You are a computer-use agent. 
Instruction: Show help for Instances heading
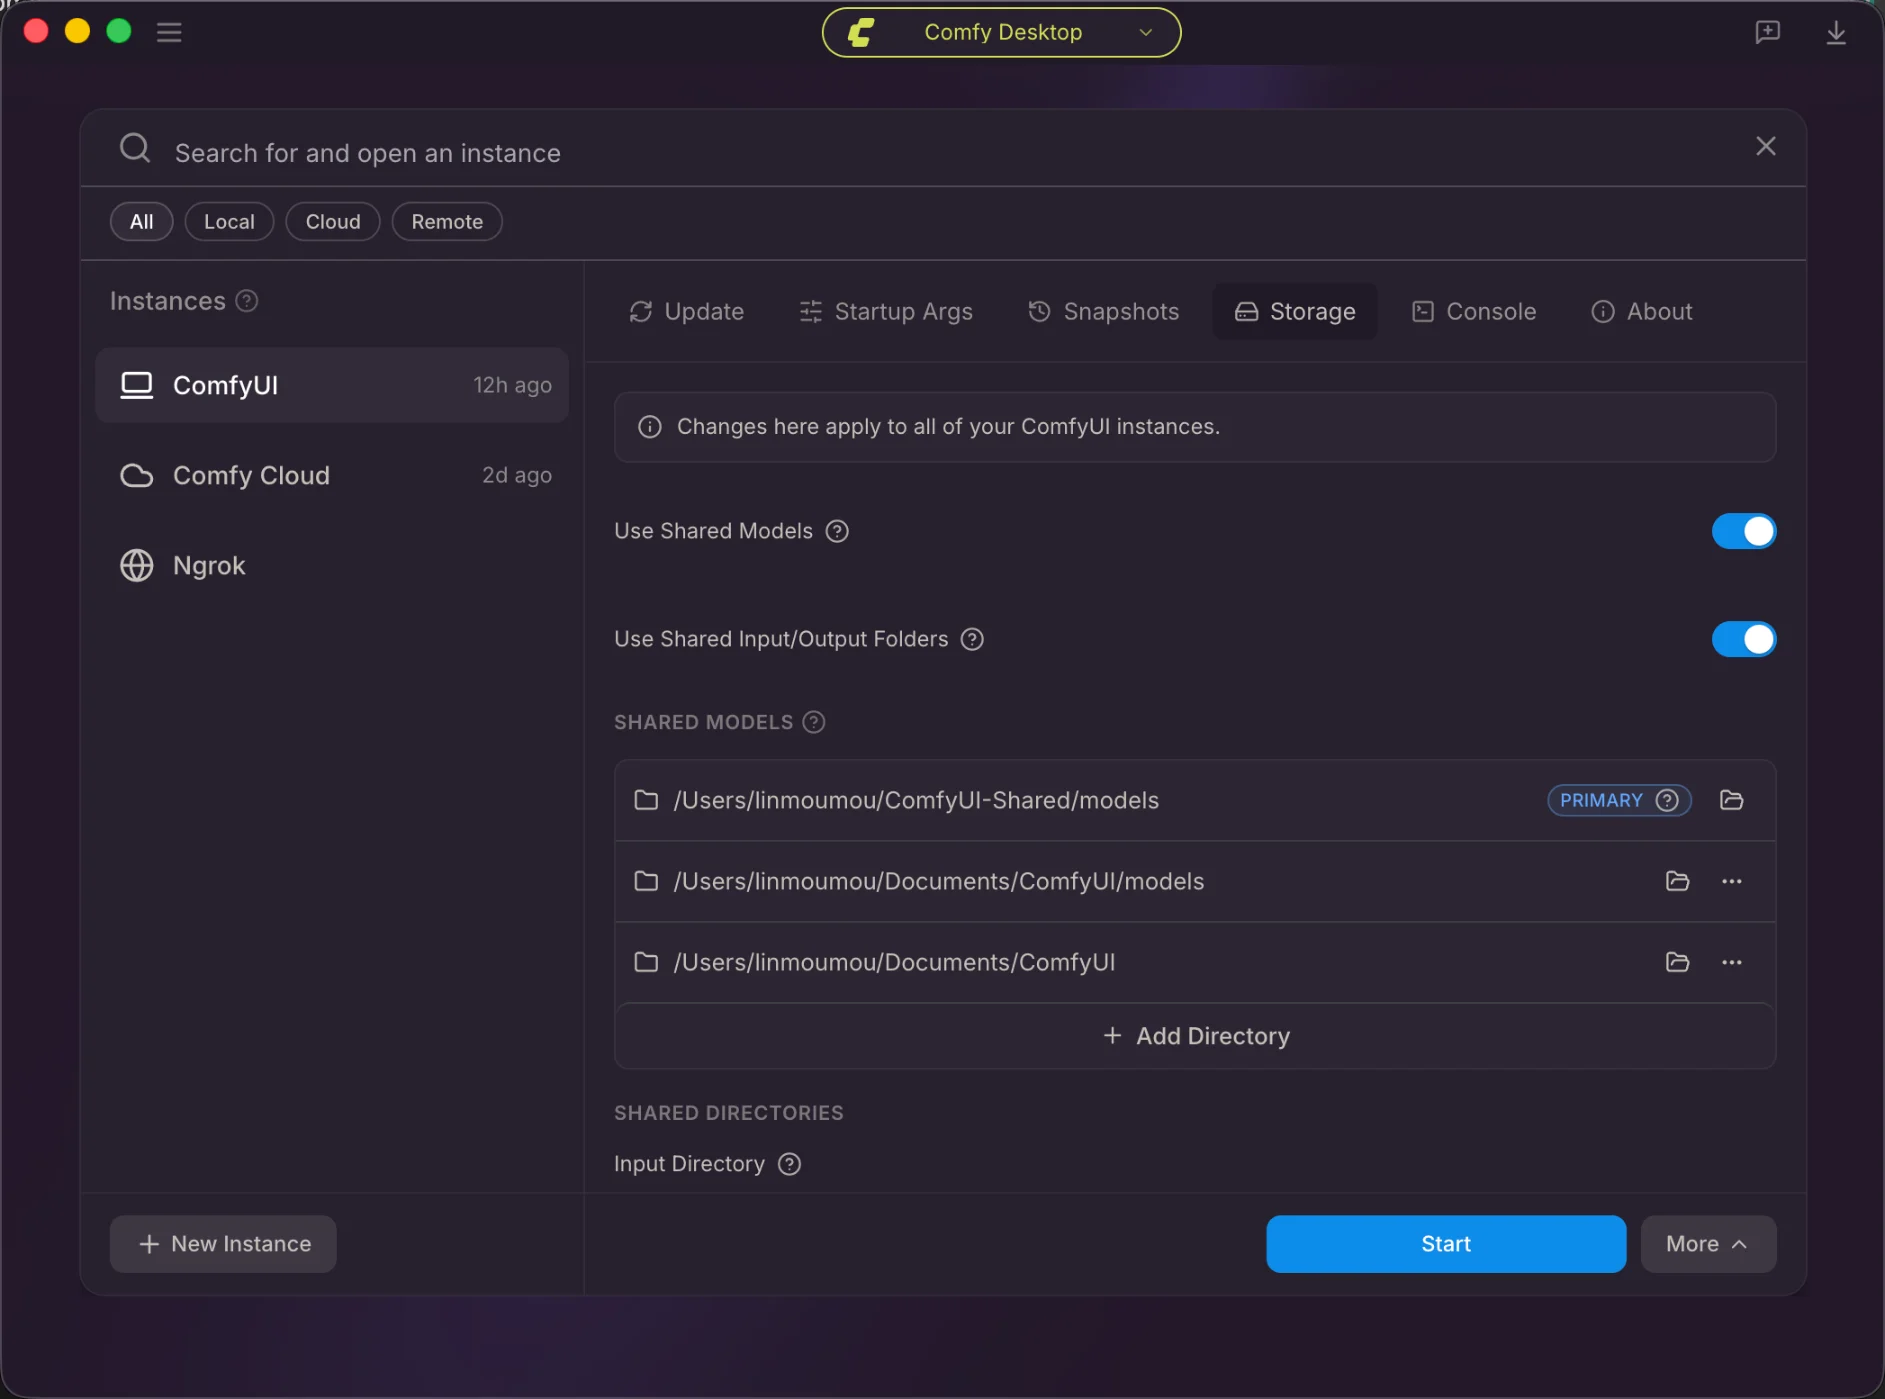click(247, 301)
